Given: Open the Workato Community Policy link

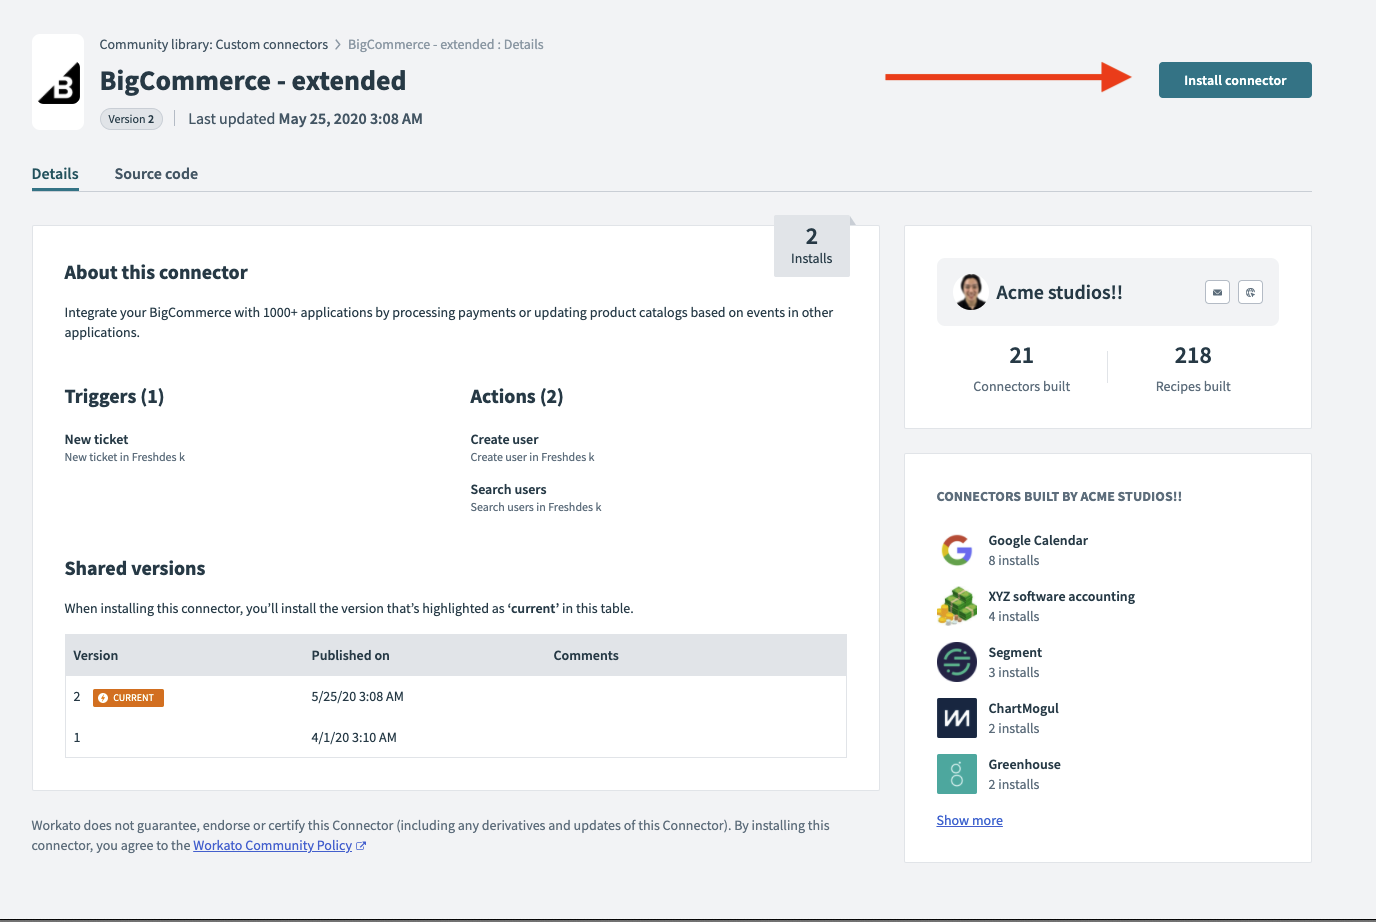Looking at the screenshot, I should (271, 845).
